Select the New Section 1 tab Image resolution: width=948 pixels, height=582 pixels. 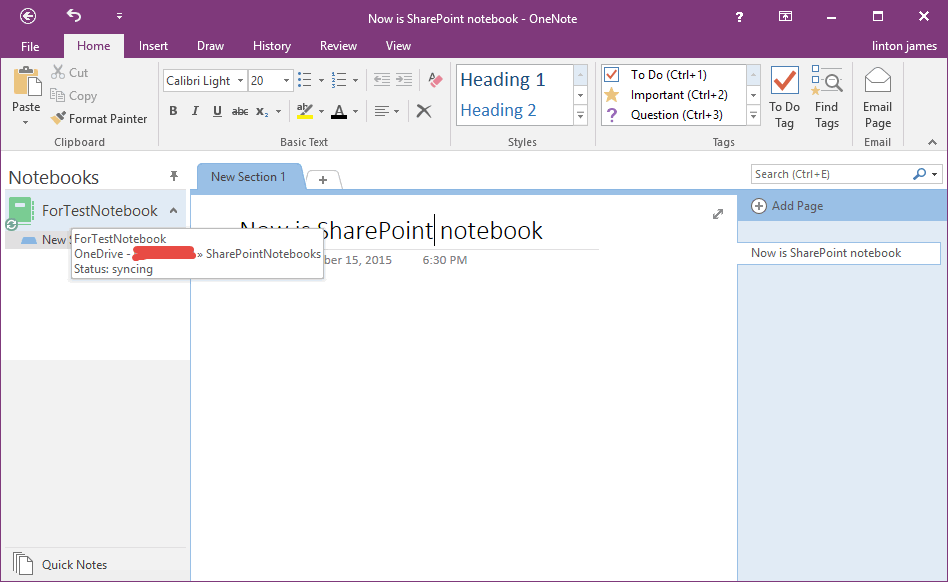[x=248, y=176]
